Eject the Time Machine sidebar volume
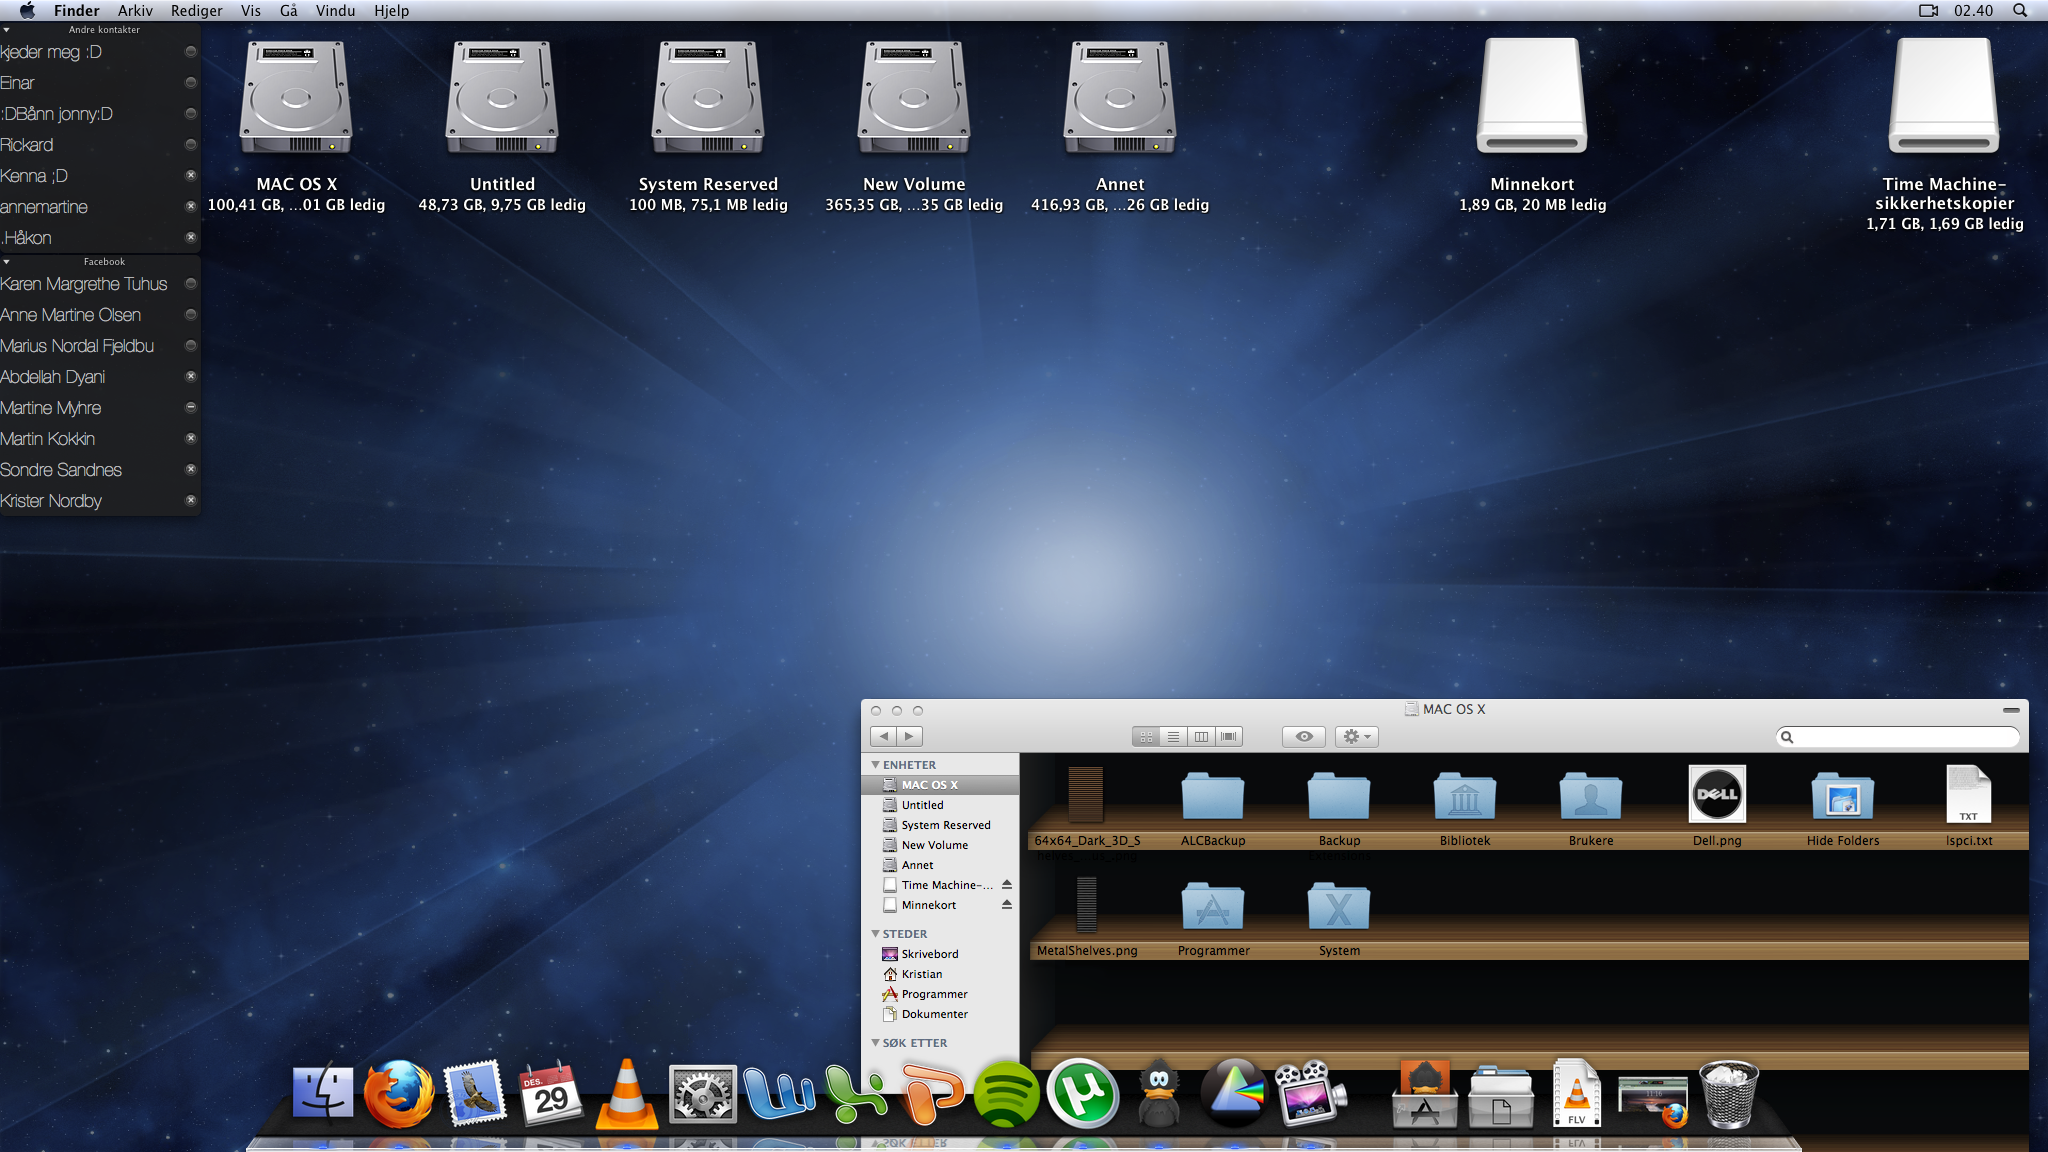This screenshot has height=1152, width=2048. [x=1007, y=885]
